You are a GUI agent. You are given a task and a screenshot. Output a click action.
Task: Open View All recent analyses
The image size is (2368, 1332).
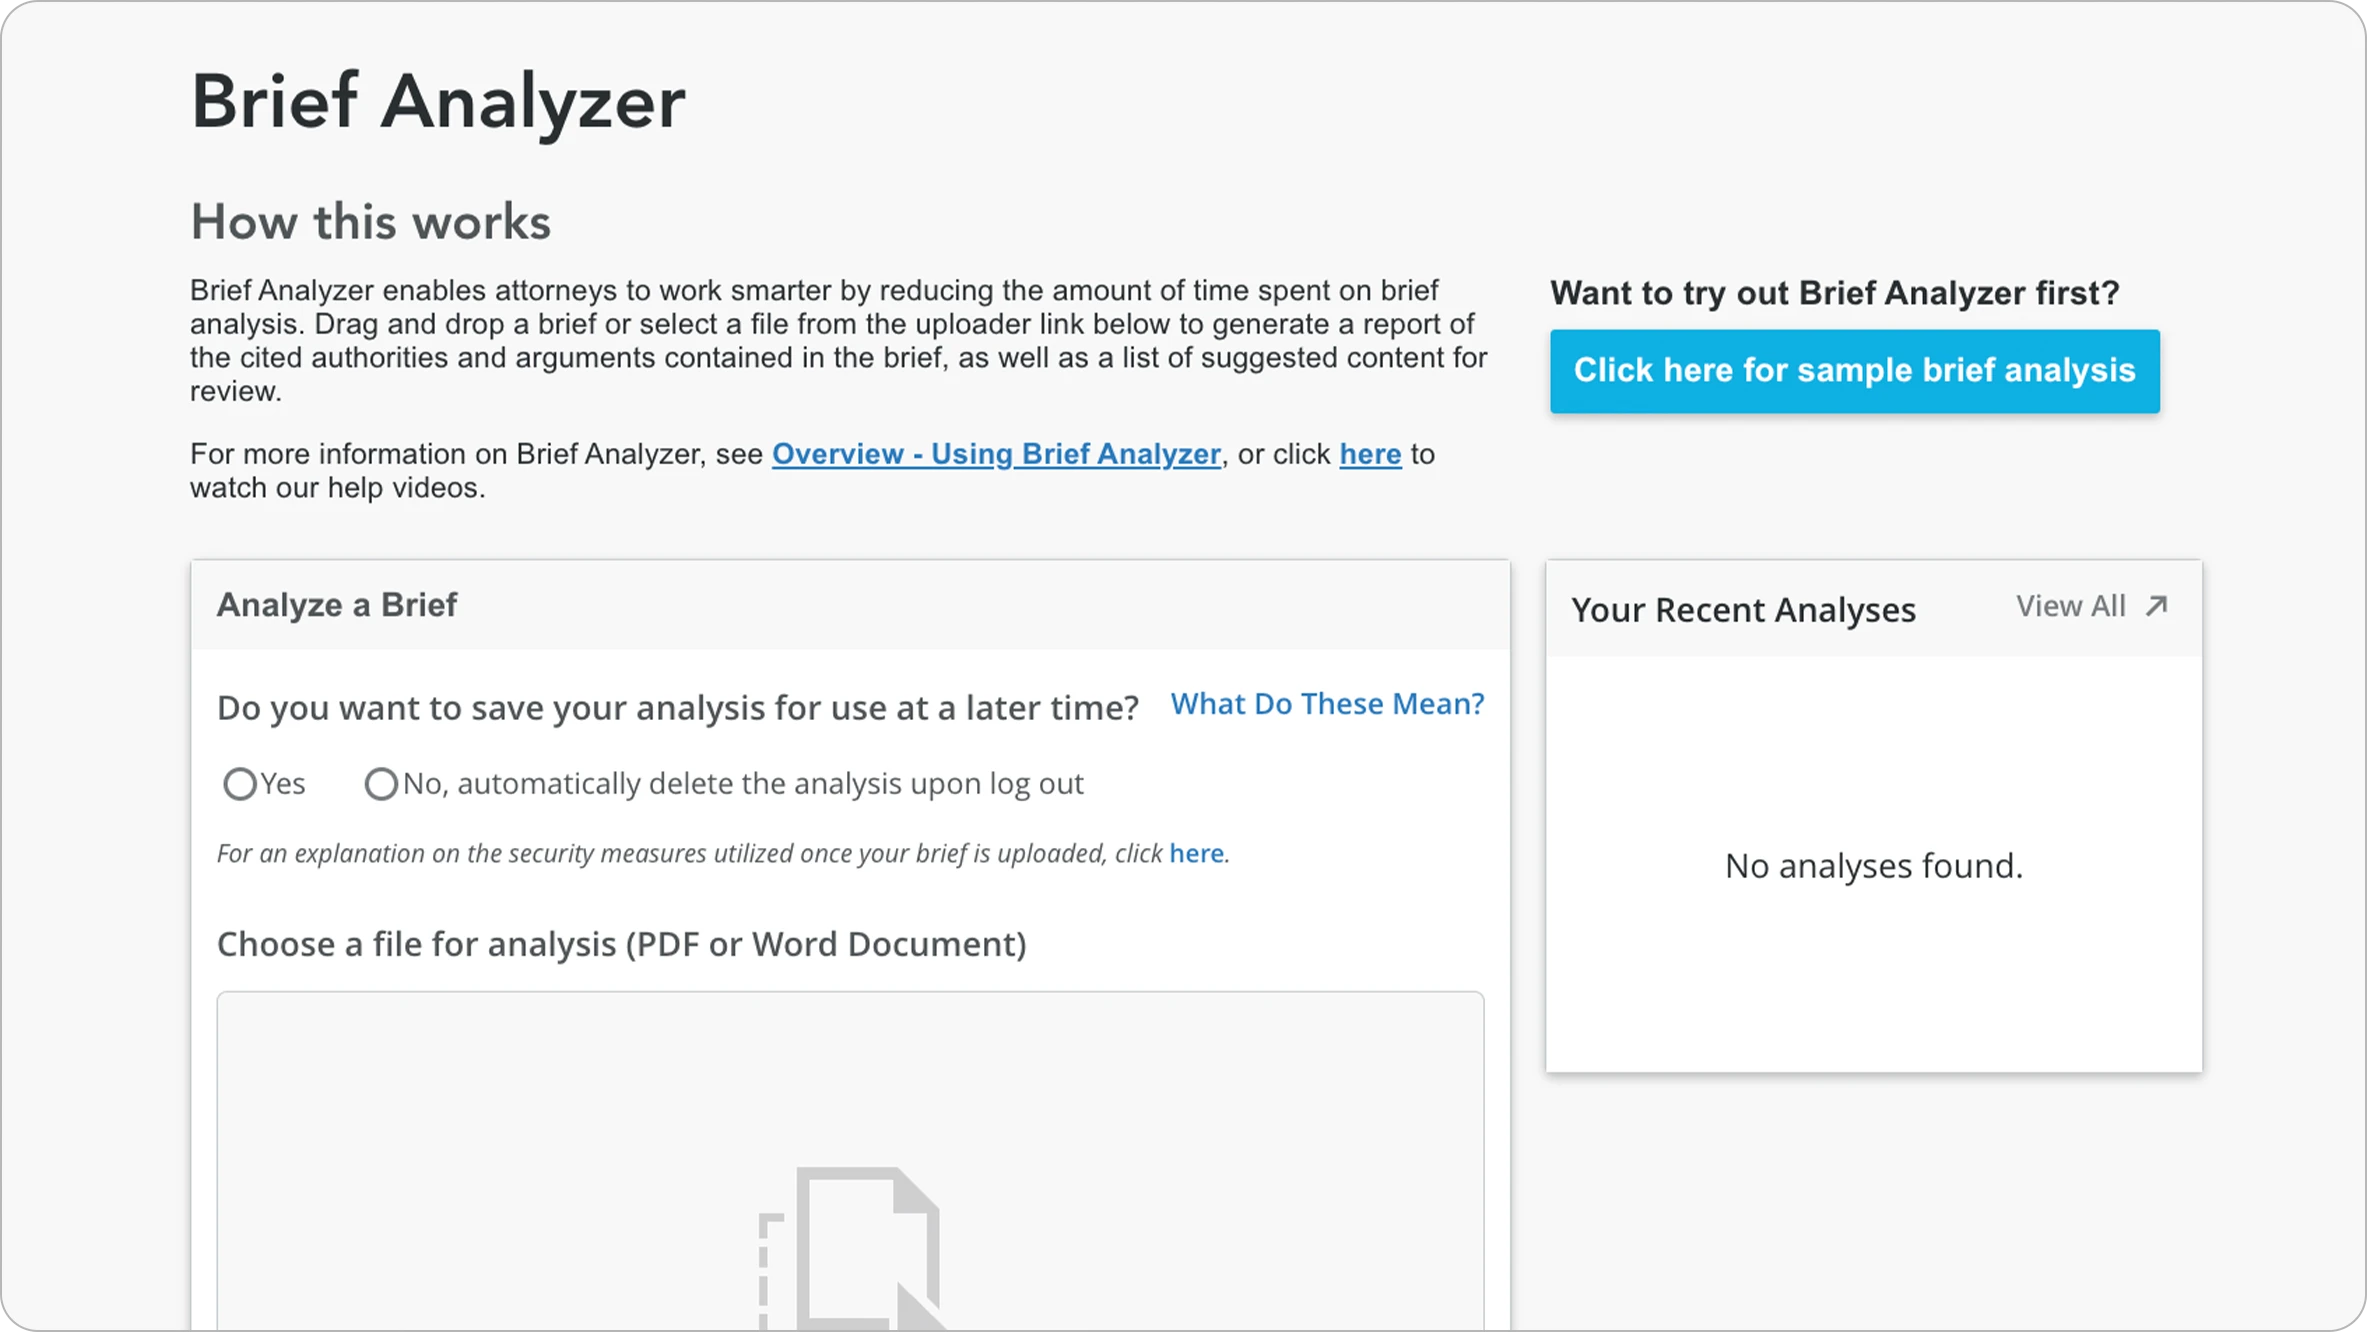click(2070, 606)
